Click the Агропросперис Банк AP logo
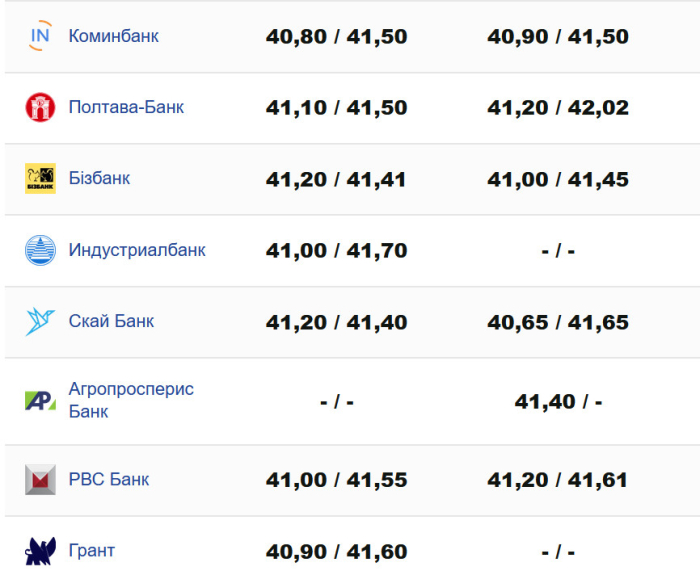Viewport: 700px width, 575px height. click(x=40, y=400)
